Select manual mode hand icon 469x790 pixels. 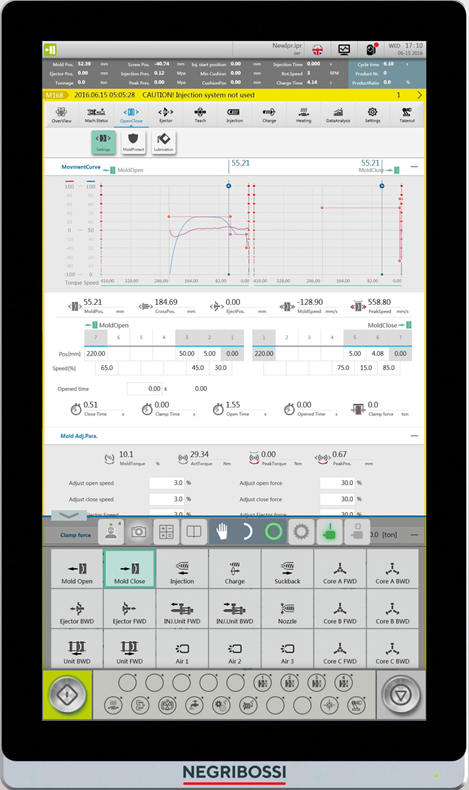point(222,532)
